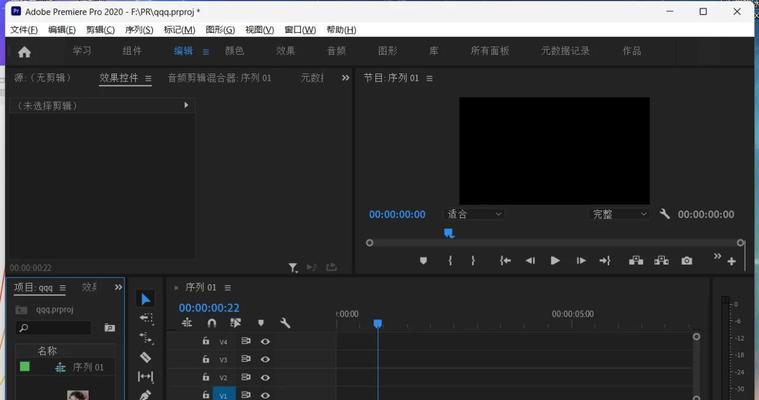Toggle insert sequences as nests
The image size is (759, 400).
pyautogui.click(x=186, y=323)
